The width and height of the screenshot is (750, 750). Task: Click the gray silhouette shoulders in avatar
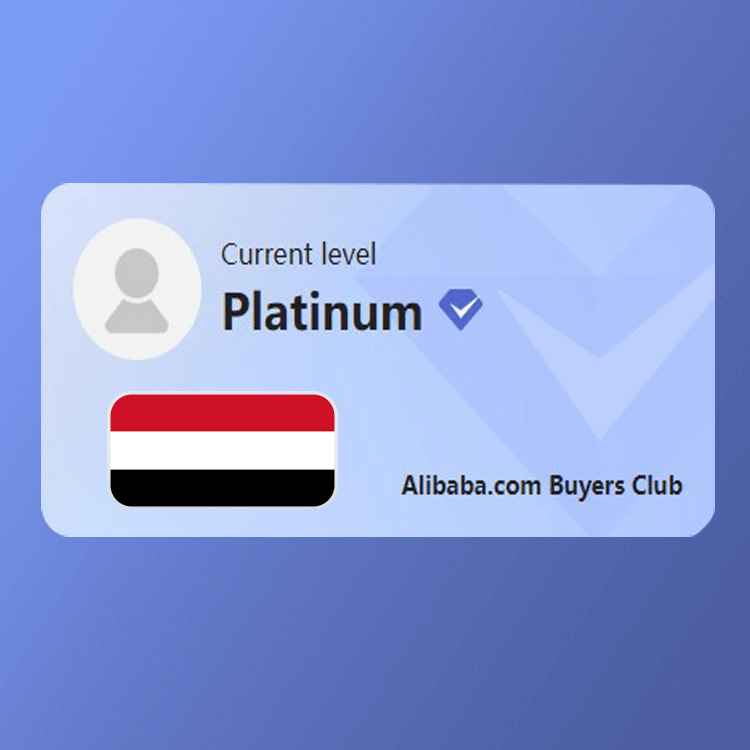[137, 316]
